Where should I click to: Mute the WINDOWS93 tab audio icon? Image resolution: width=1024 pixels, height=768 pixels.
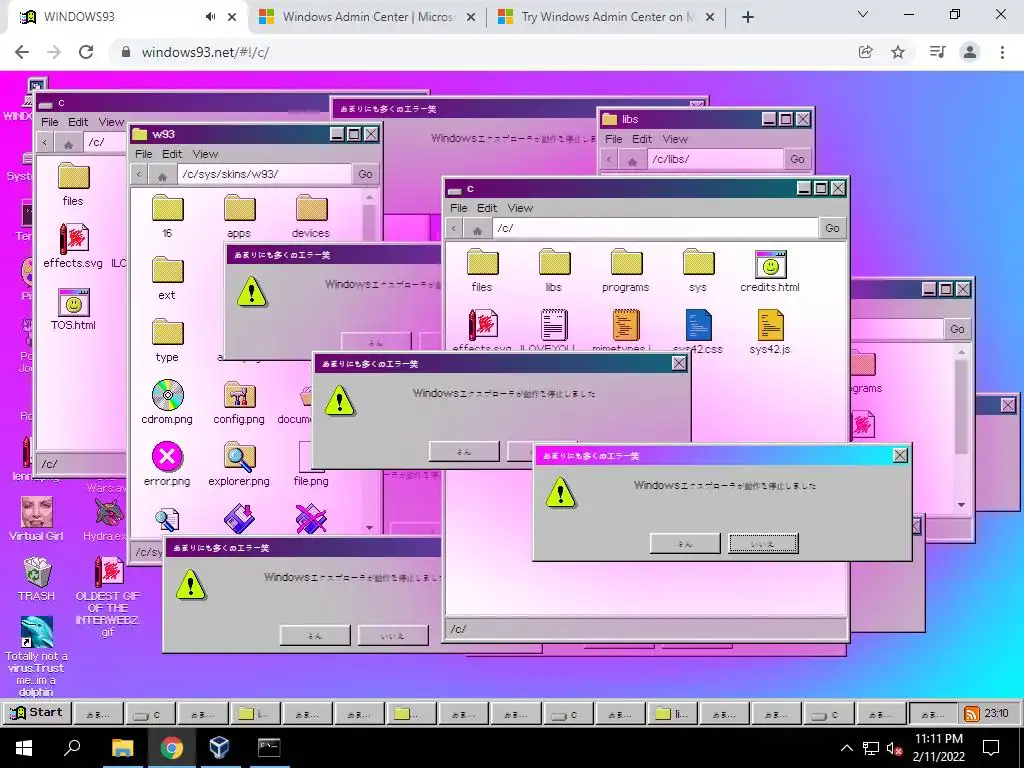coord(210,17)
